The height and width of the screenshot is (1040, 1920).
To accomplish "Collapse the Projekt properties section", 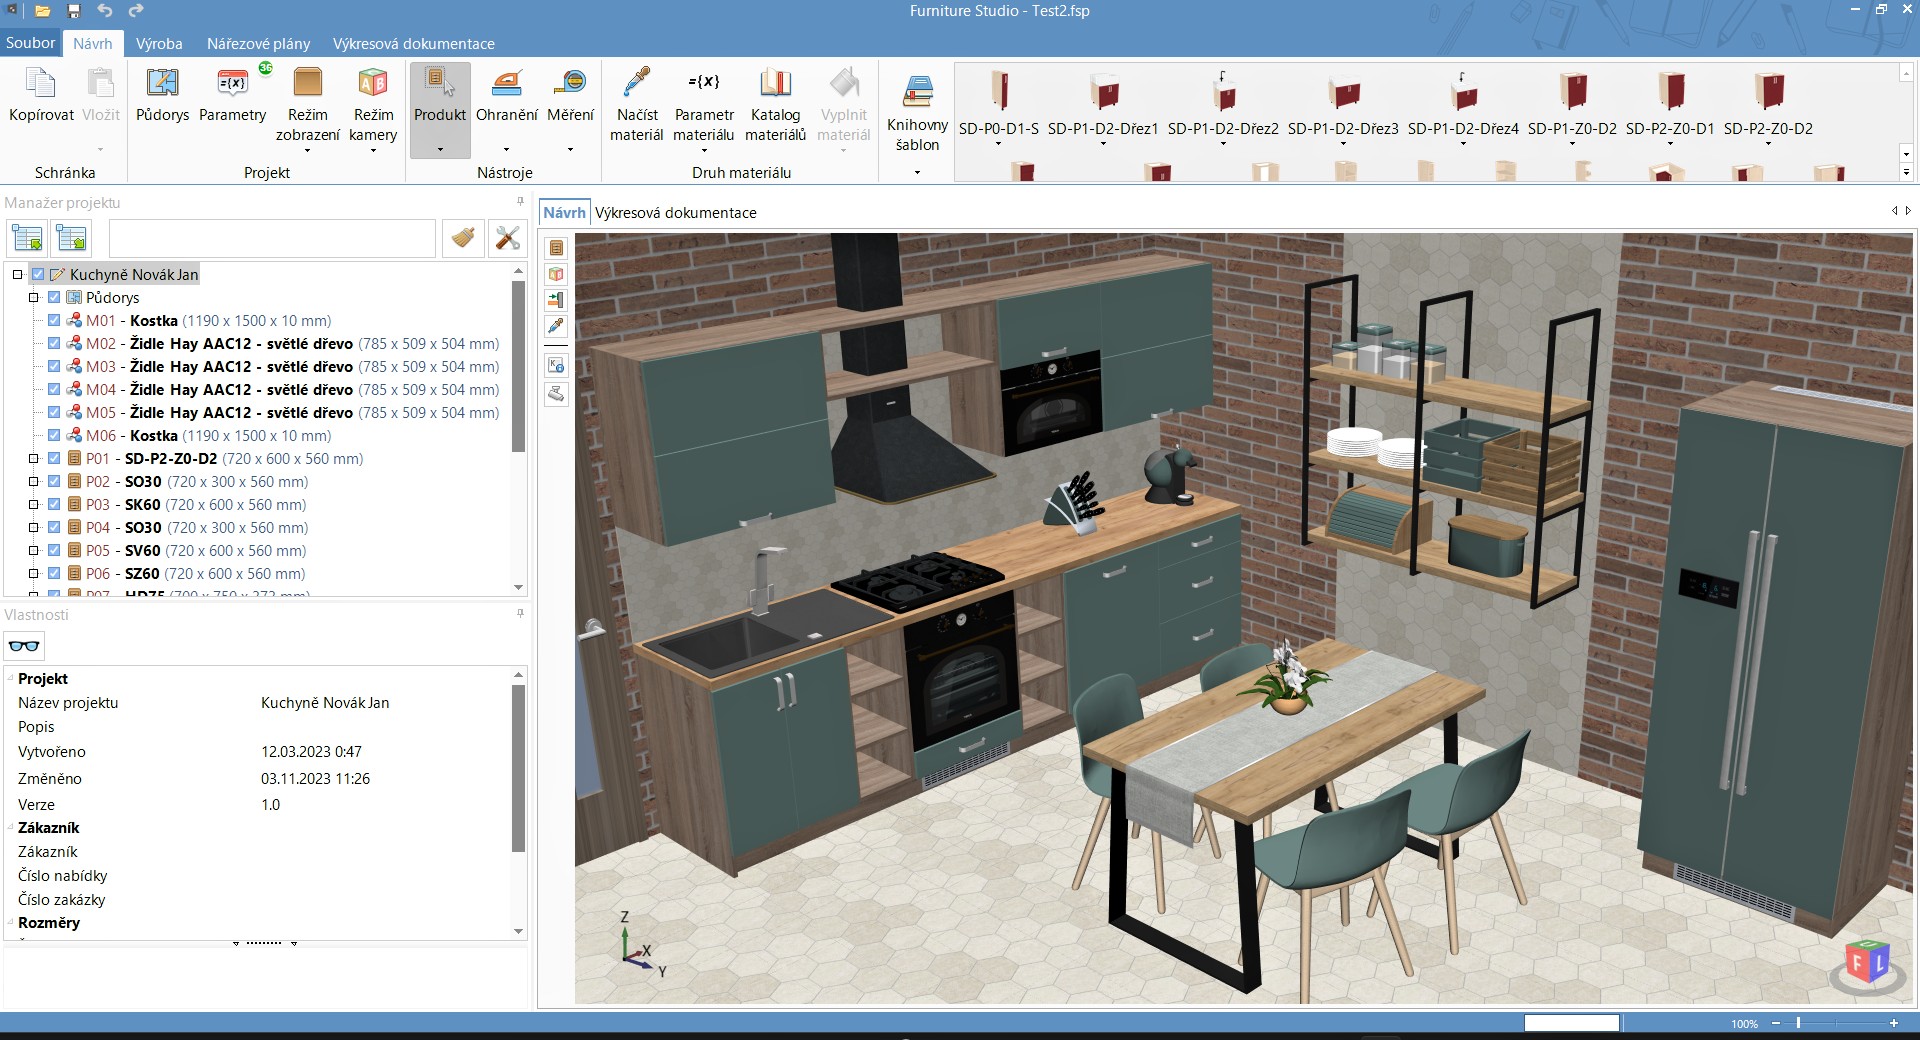I will (11, 678).
